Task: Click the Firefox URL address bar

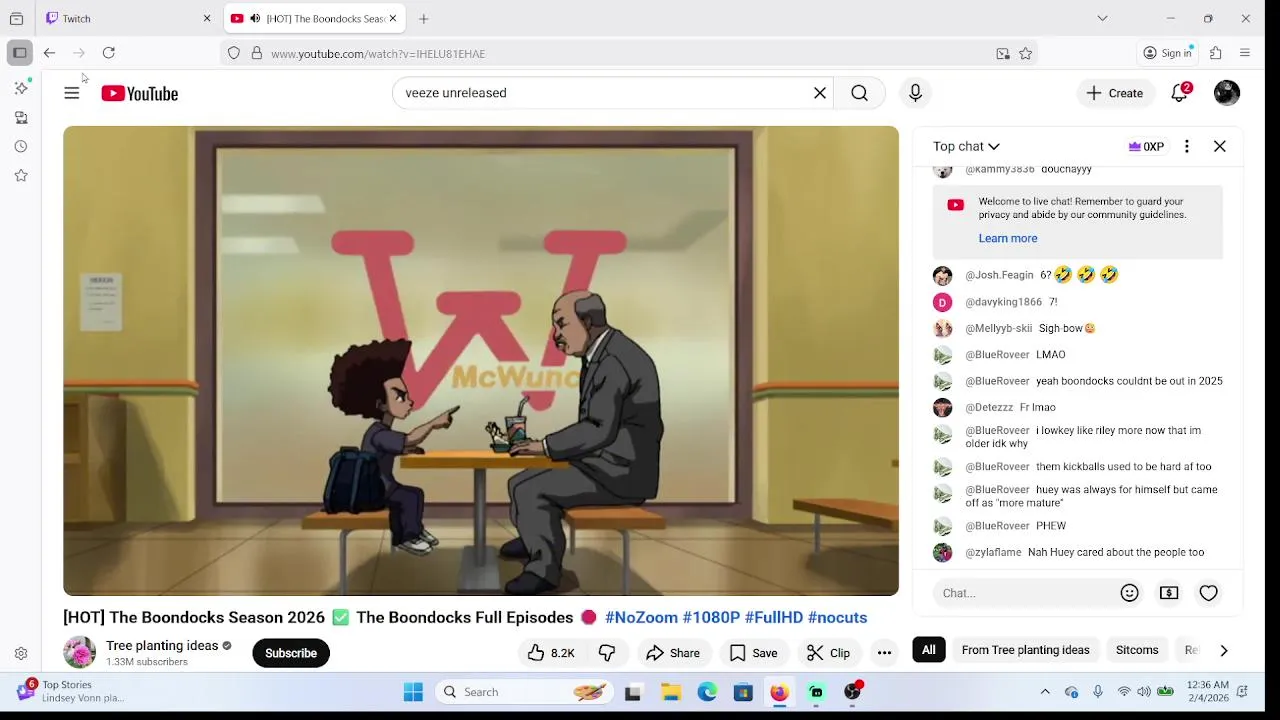Action: (x=628, y=53)
